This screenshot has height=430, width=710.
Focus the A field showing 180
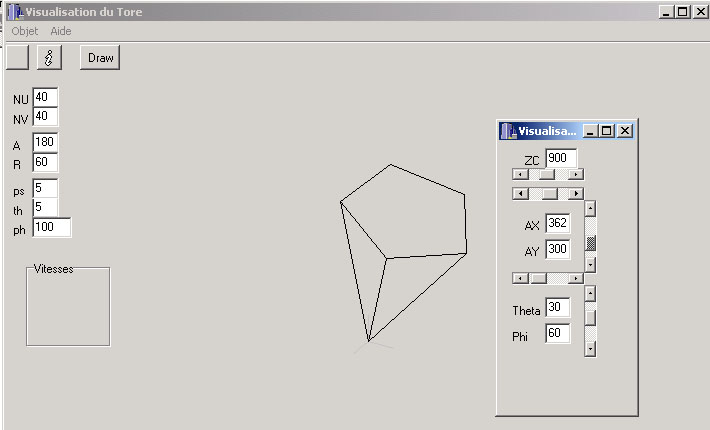point(45,143)
